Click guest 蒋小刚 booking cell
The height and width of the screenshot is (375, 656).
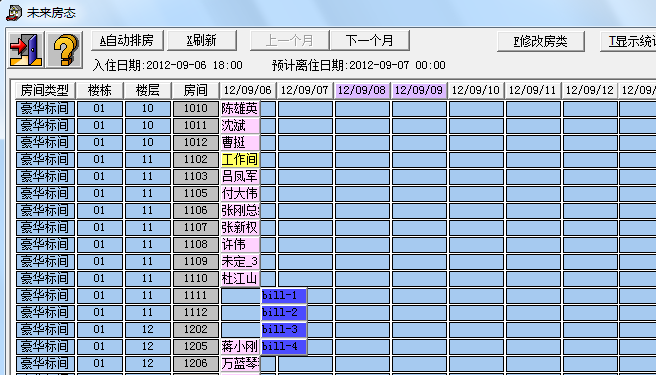[x=240, y=347]
